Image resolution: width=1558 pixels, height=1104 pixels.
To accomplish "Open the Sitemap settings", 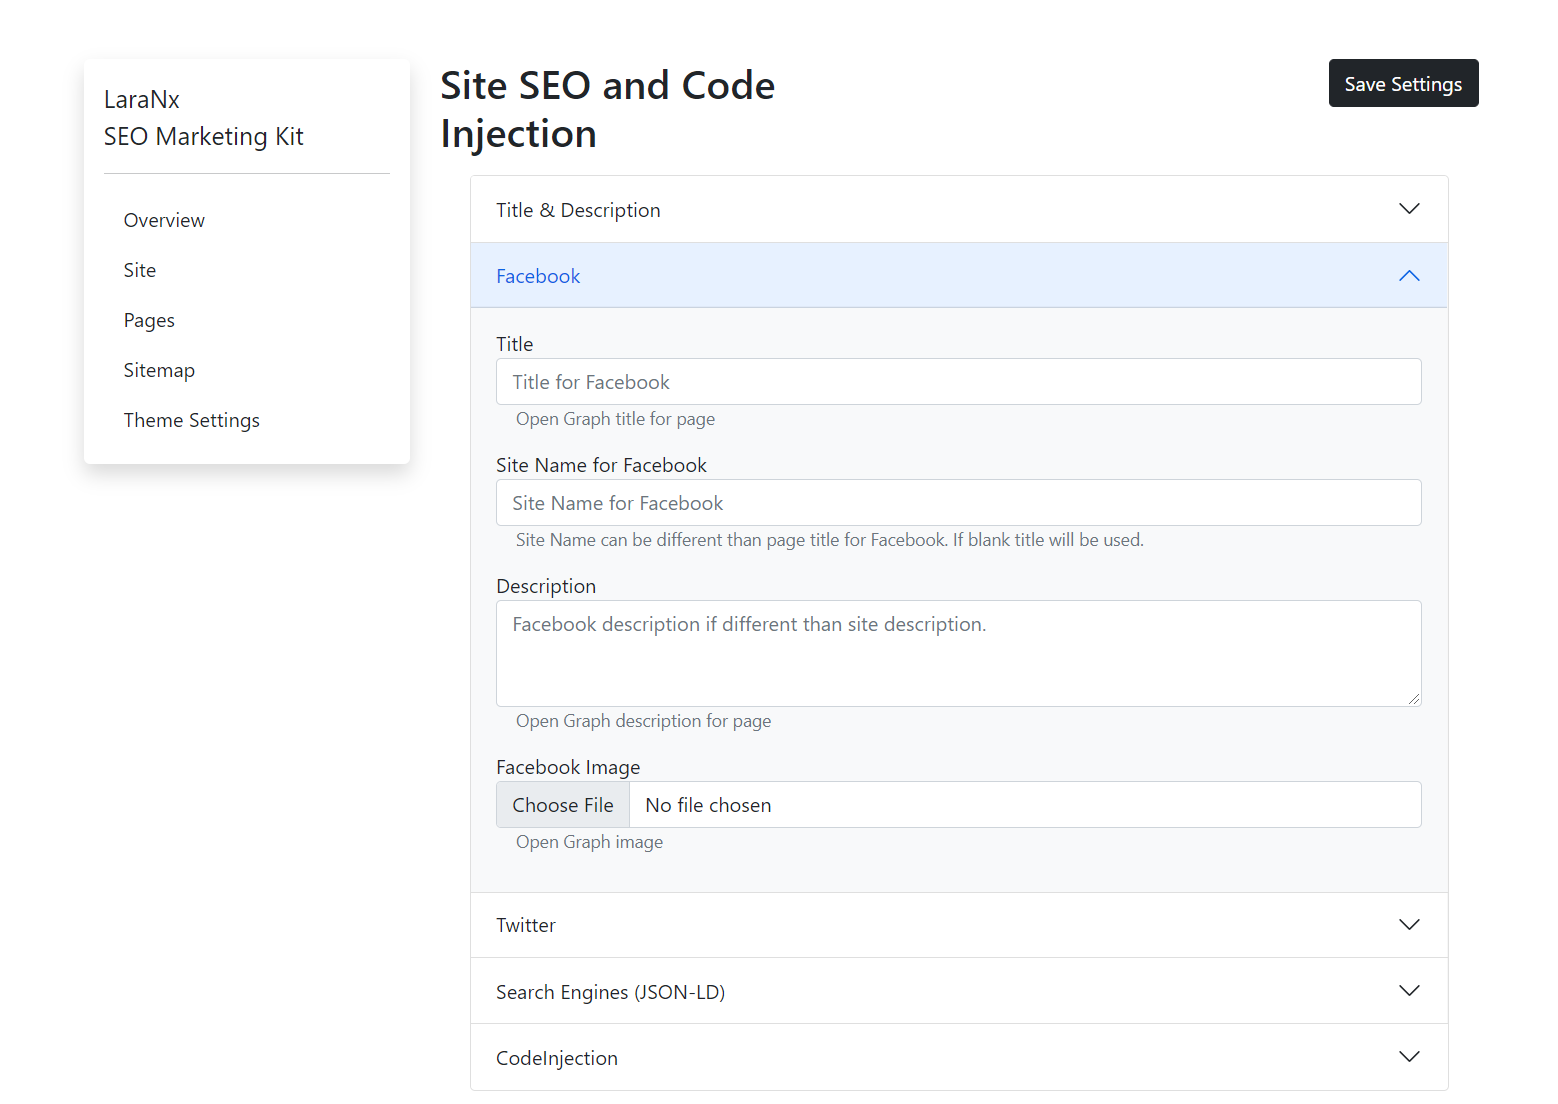I will 159,370.
